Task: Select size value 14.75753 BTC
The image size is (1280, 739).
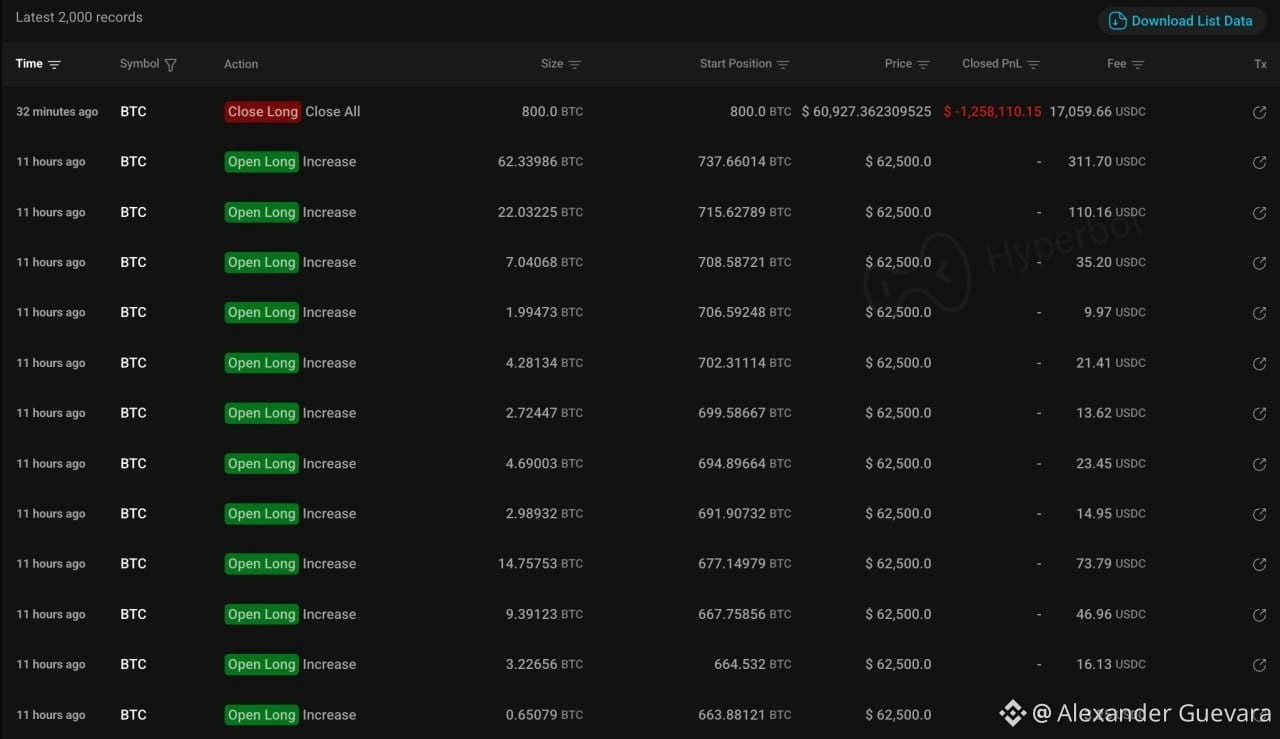Action: click(540, 564)
